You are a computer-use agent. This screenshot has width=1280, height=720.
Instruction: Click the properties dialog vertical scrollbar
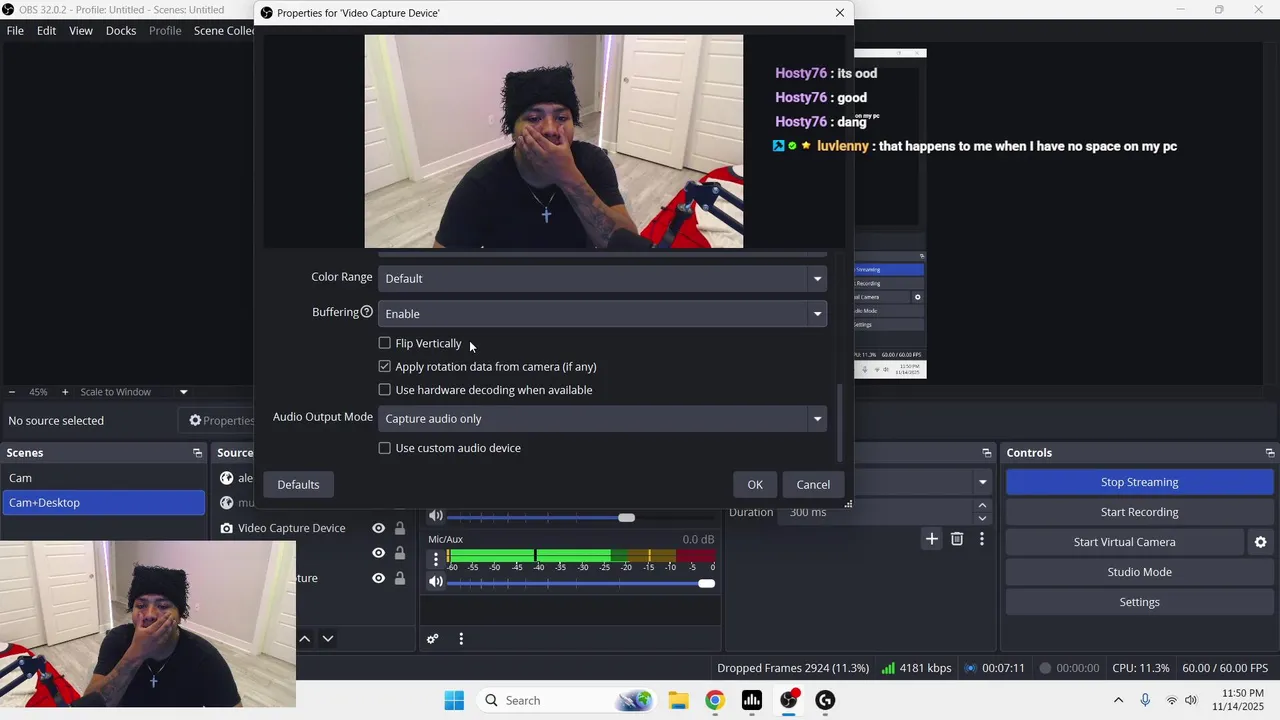840,423
